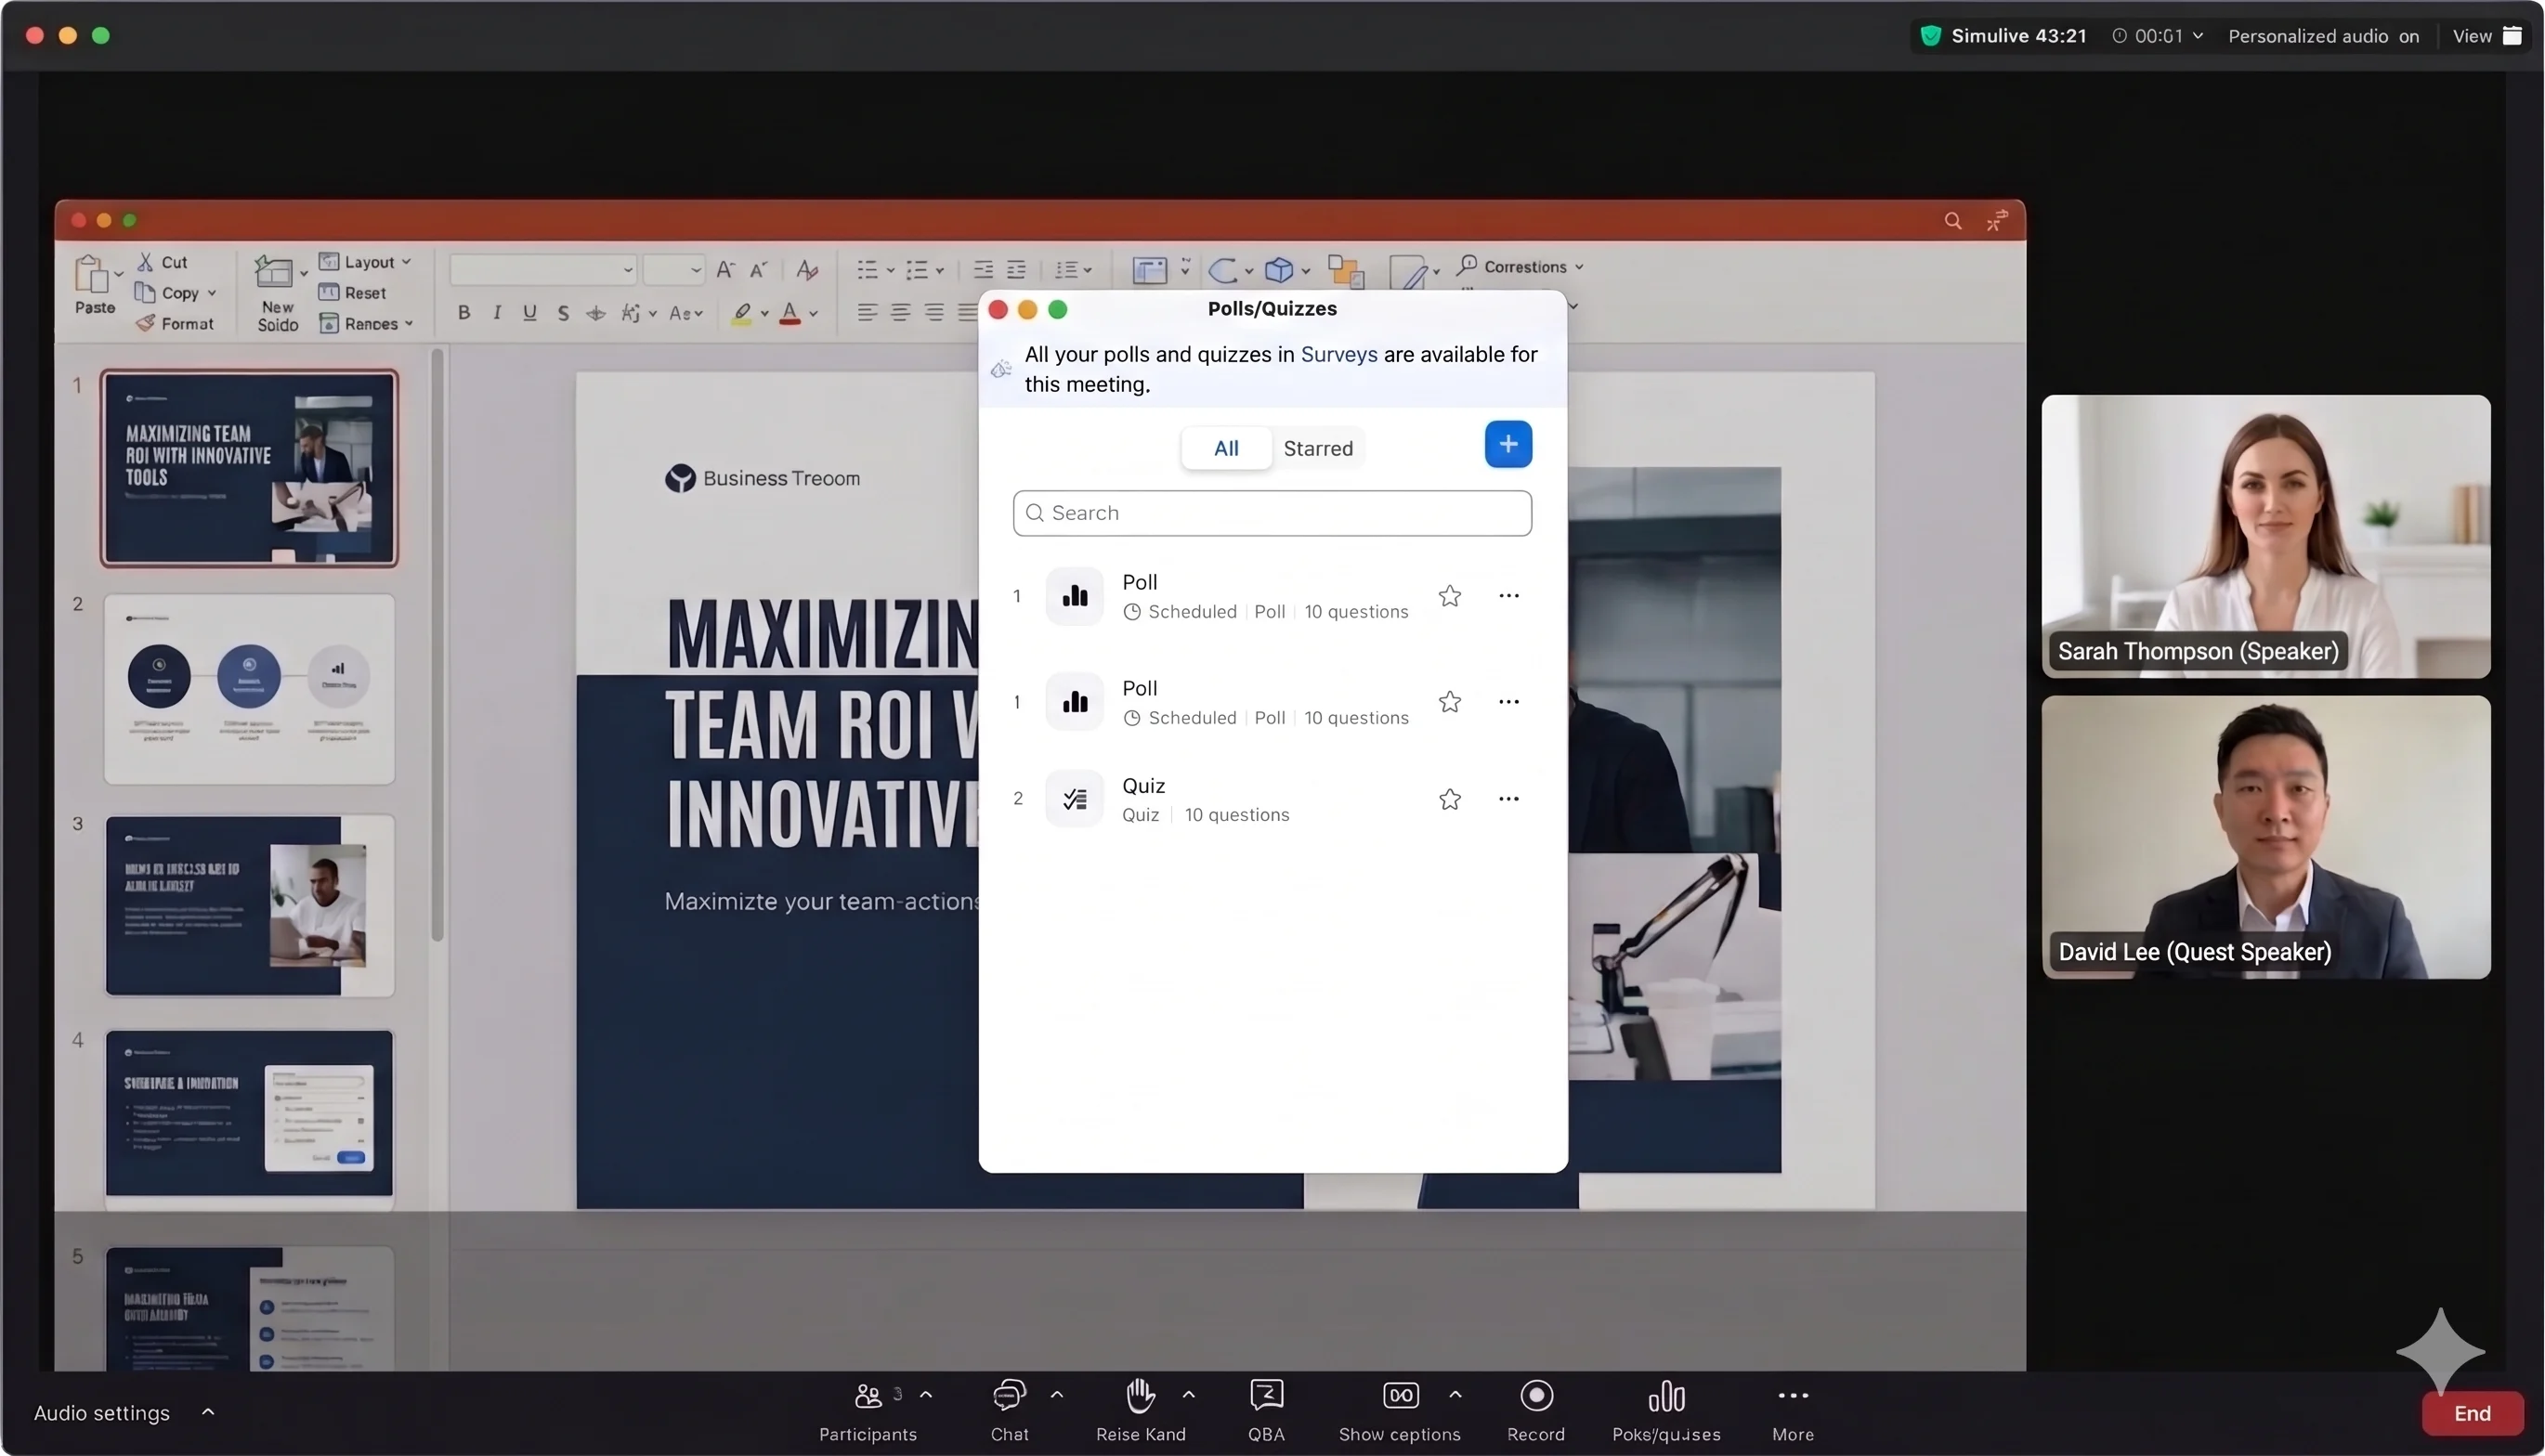Click the green shield encryption icon
This screenshot has width=2545, height=1456.
(x=1931, y=36)
